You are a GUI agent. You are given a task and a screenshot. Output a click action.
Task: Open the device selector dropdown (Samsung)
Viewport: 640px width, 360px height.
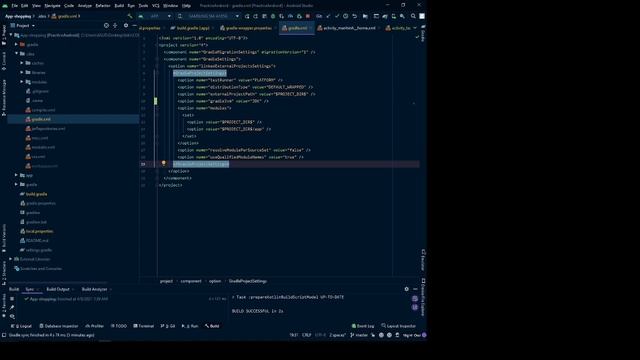tap(209, 16)
